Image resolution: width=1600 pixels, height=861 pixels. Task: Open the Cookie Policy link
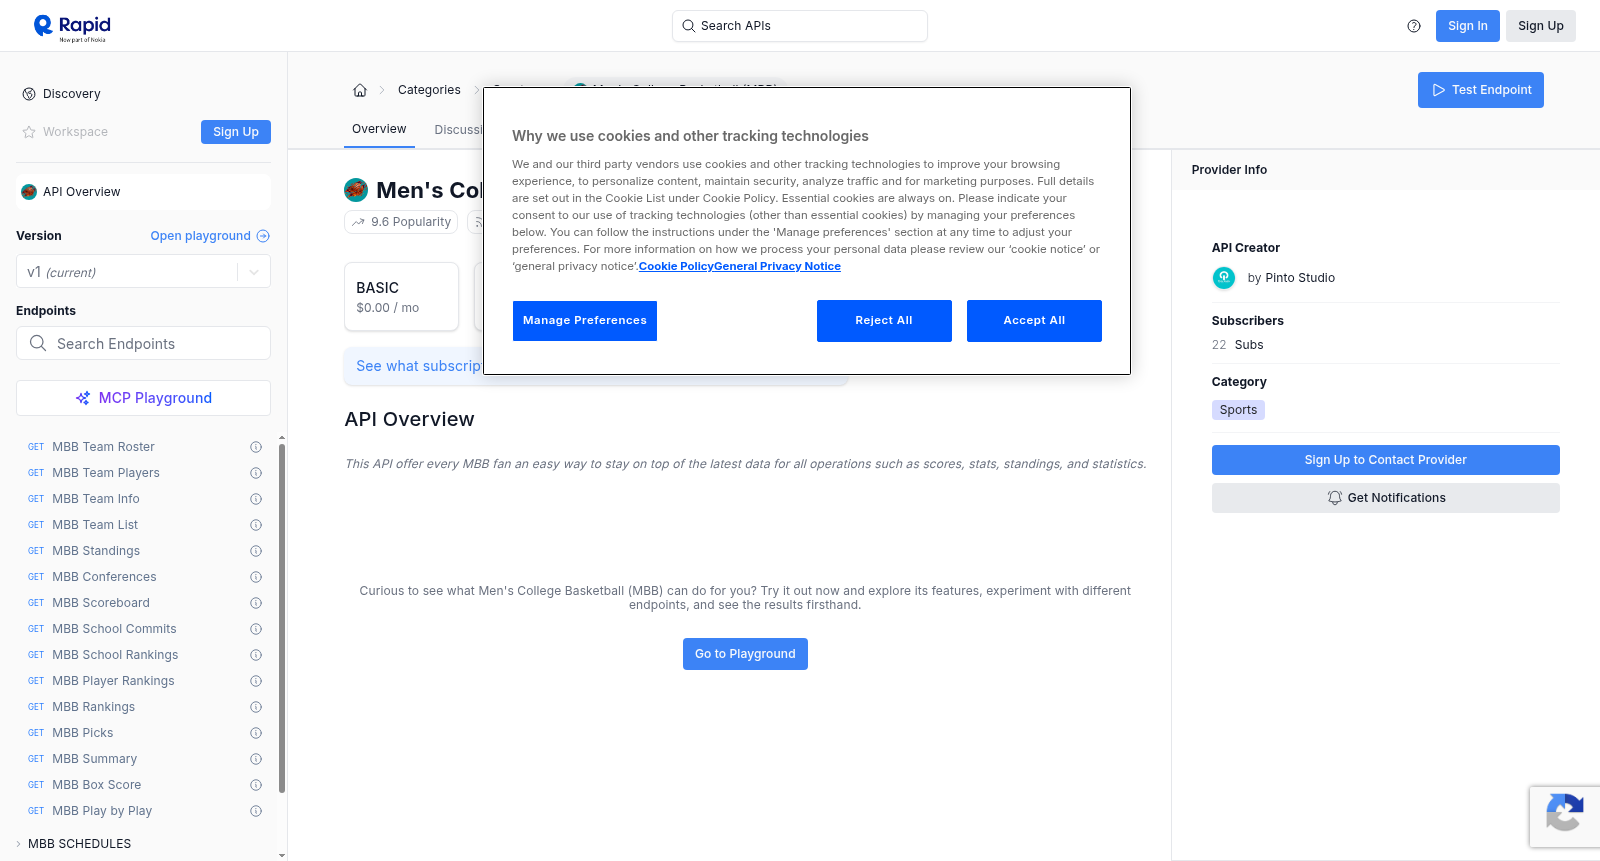point(676,266)
